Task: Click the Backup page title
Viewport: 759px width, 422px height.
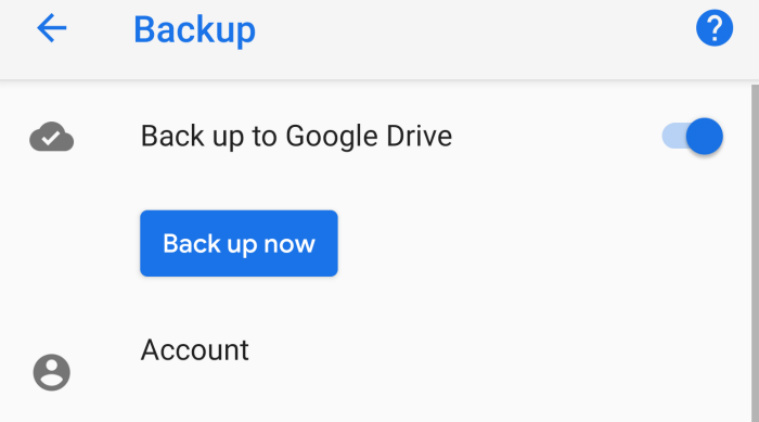Action: click(x=194, y=30)
